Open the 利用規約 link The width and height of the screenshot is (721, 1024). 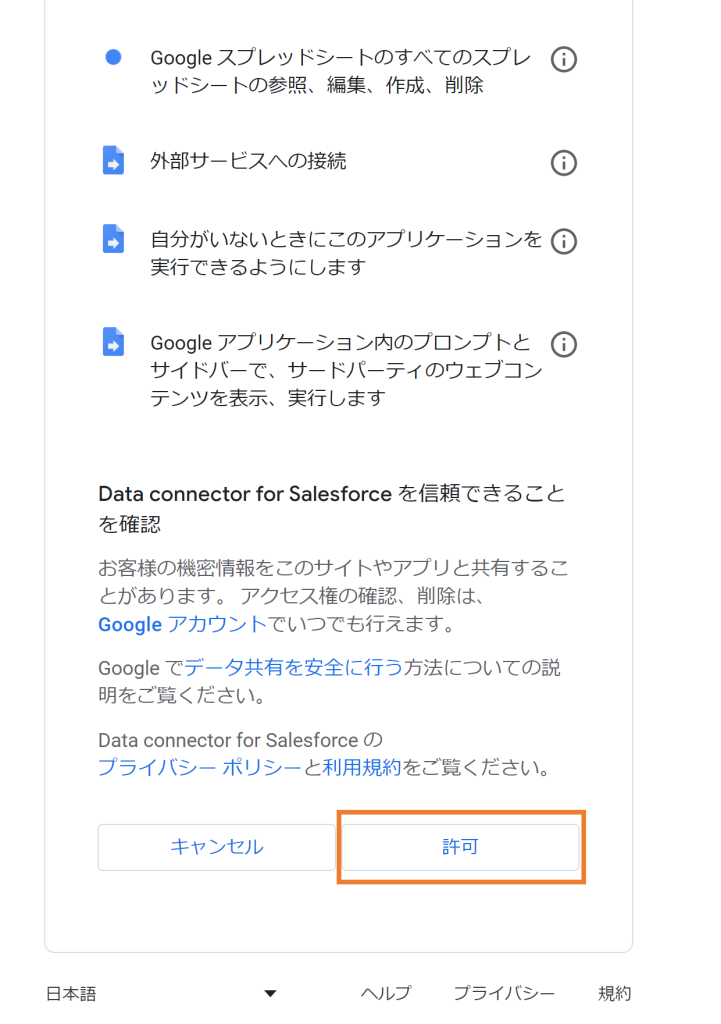click(x=362, y=767)
